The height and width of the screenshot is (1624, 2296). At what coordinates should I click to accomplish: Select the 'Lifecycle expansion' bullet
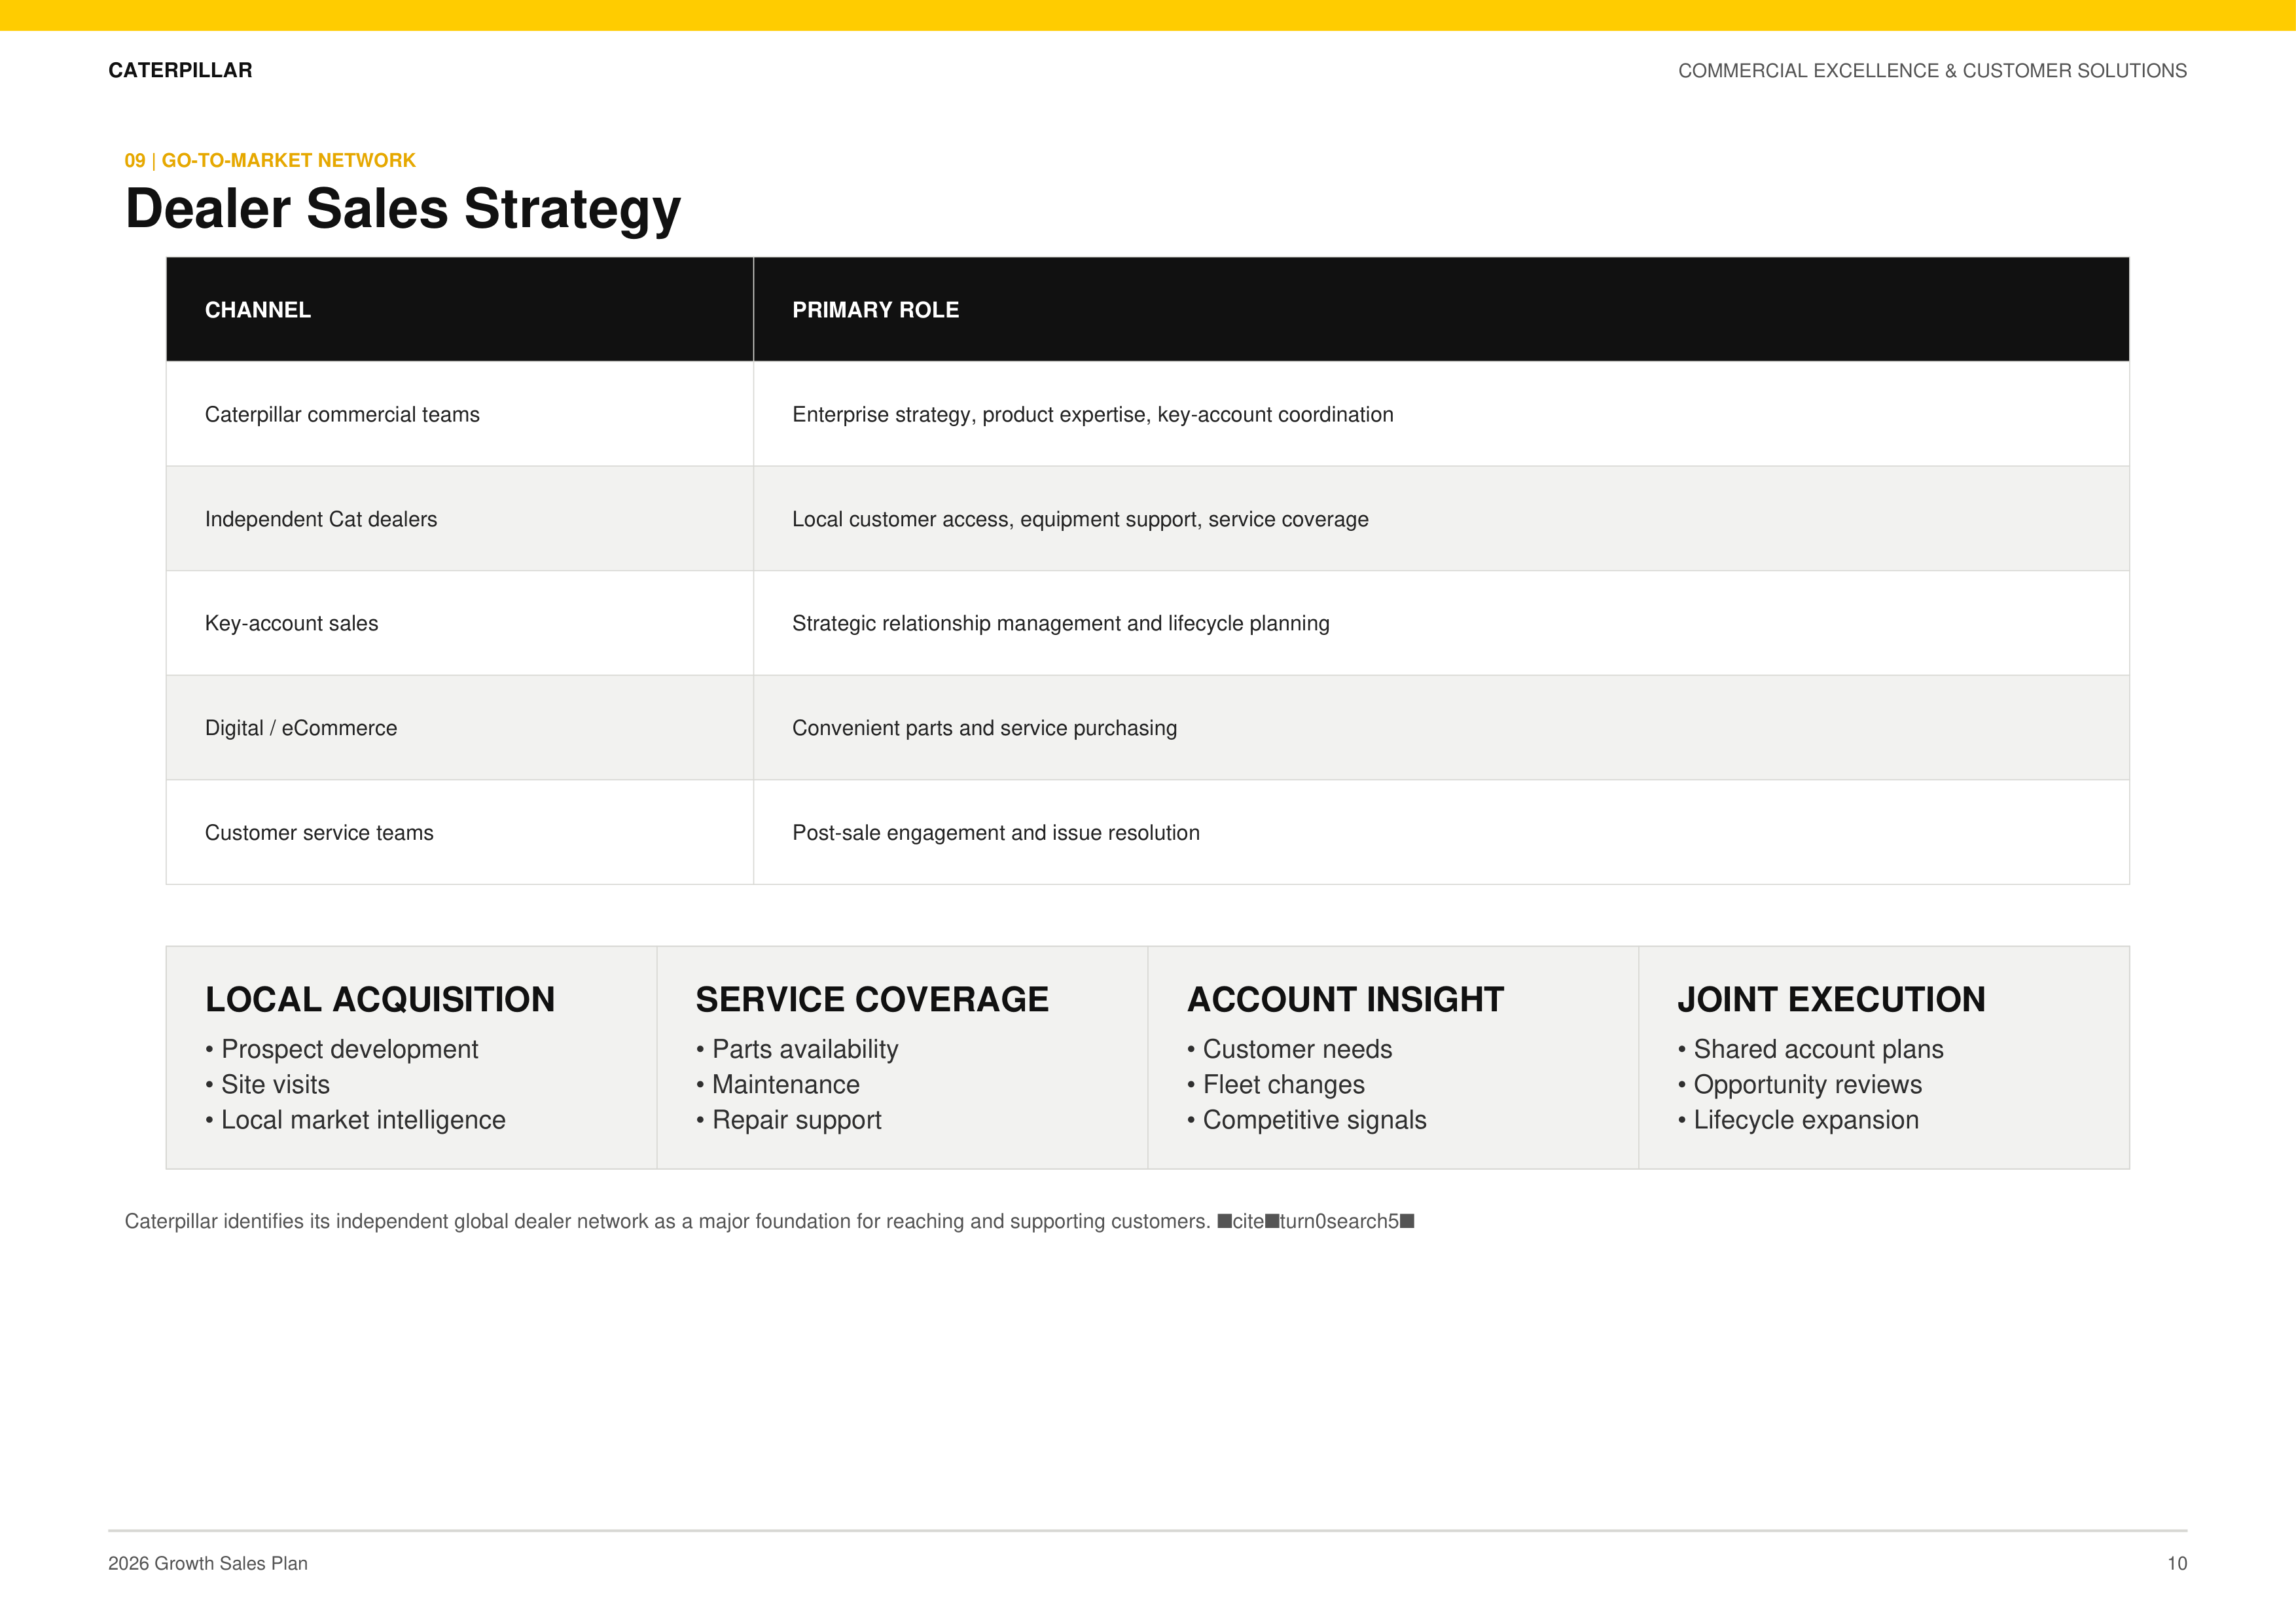pyautogui.click(x=1799, y=1120)
